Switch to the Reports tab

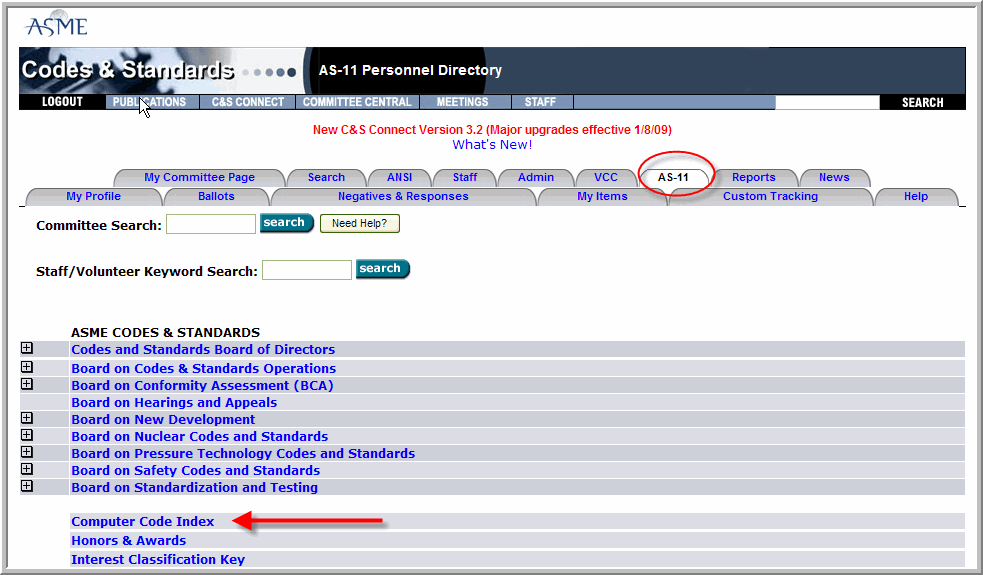click(754, 177)
